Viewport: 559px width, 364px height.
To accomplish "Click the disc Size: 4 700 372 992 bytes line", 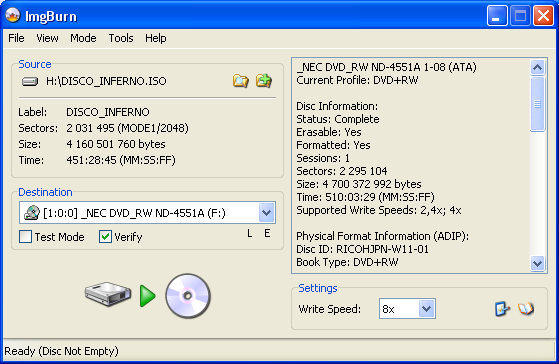I will coord(359,184).
